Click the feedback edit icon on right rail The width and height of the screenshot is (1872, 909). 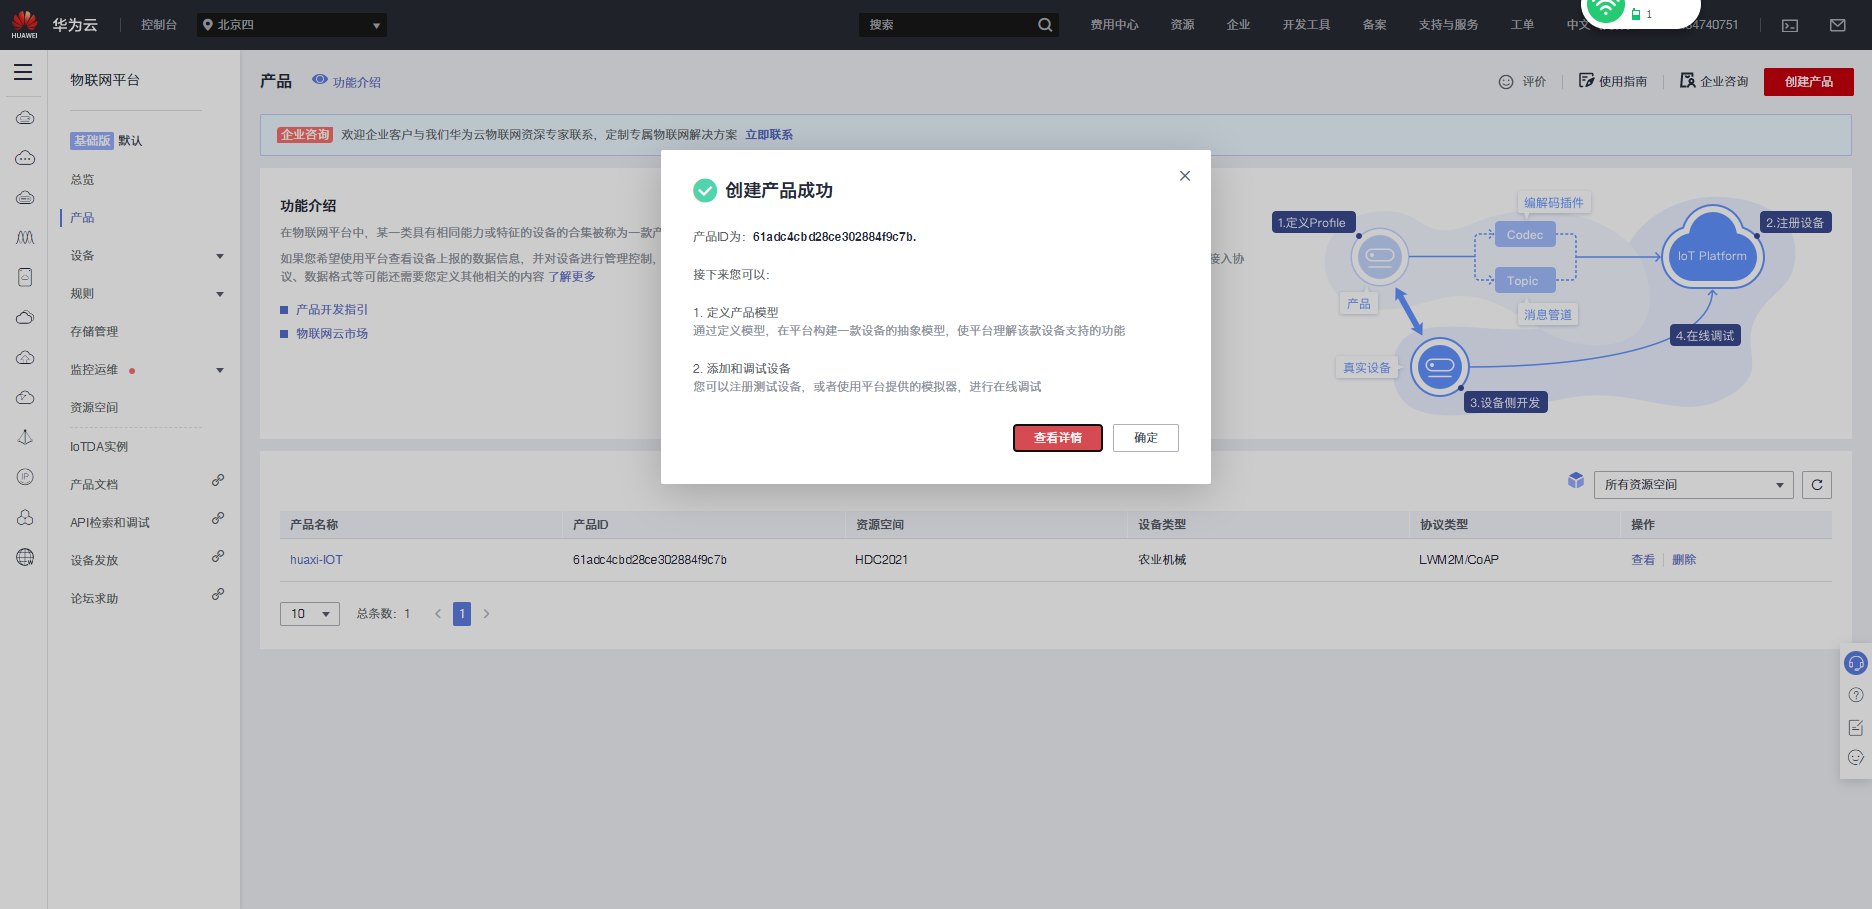click(x=1856, y=727)
